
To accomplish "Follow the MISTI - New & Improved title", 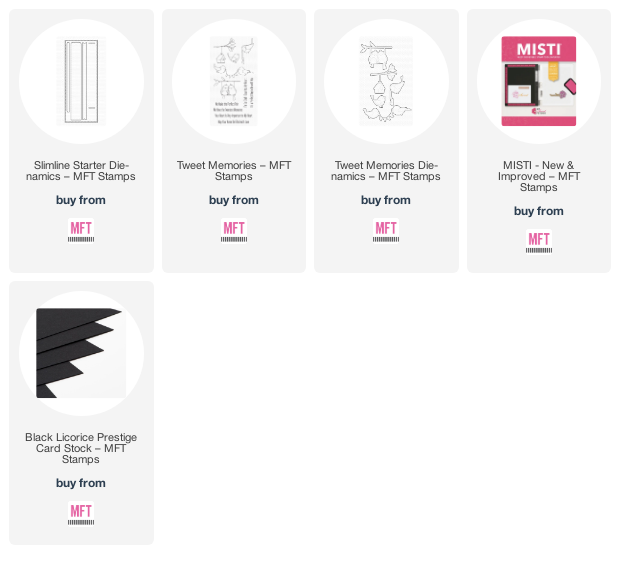I will tap(539, 176).
